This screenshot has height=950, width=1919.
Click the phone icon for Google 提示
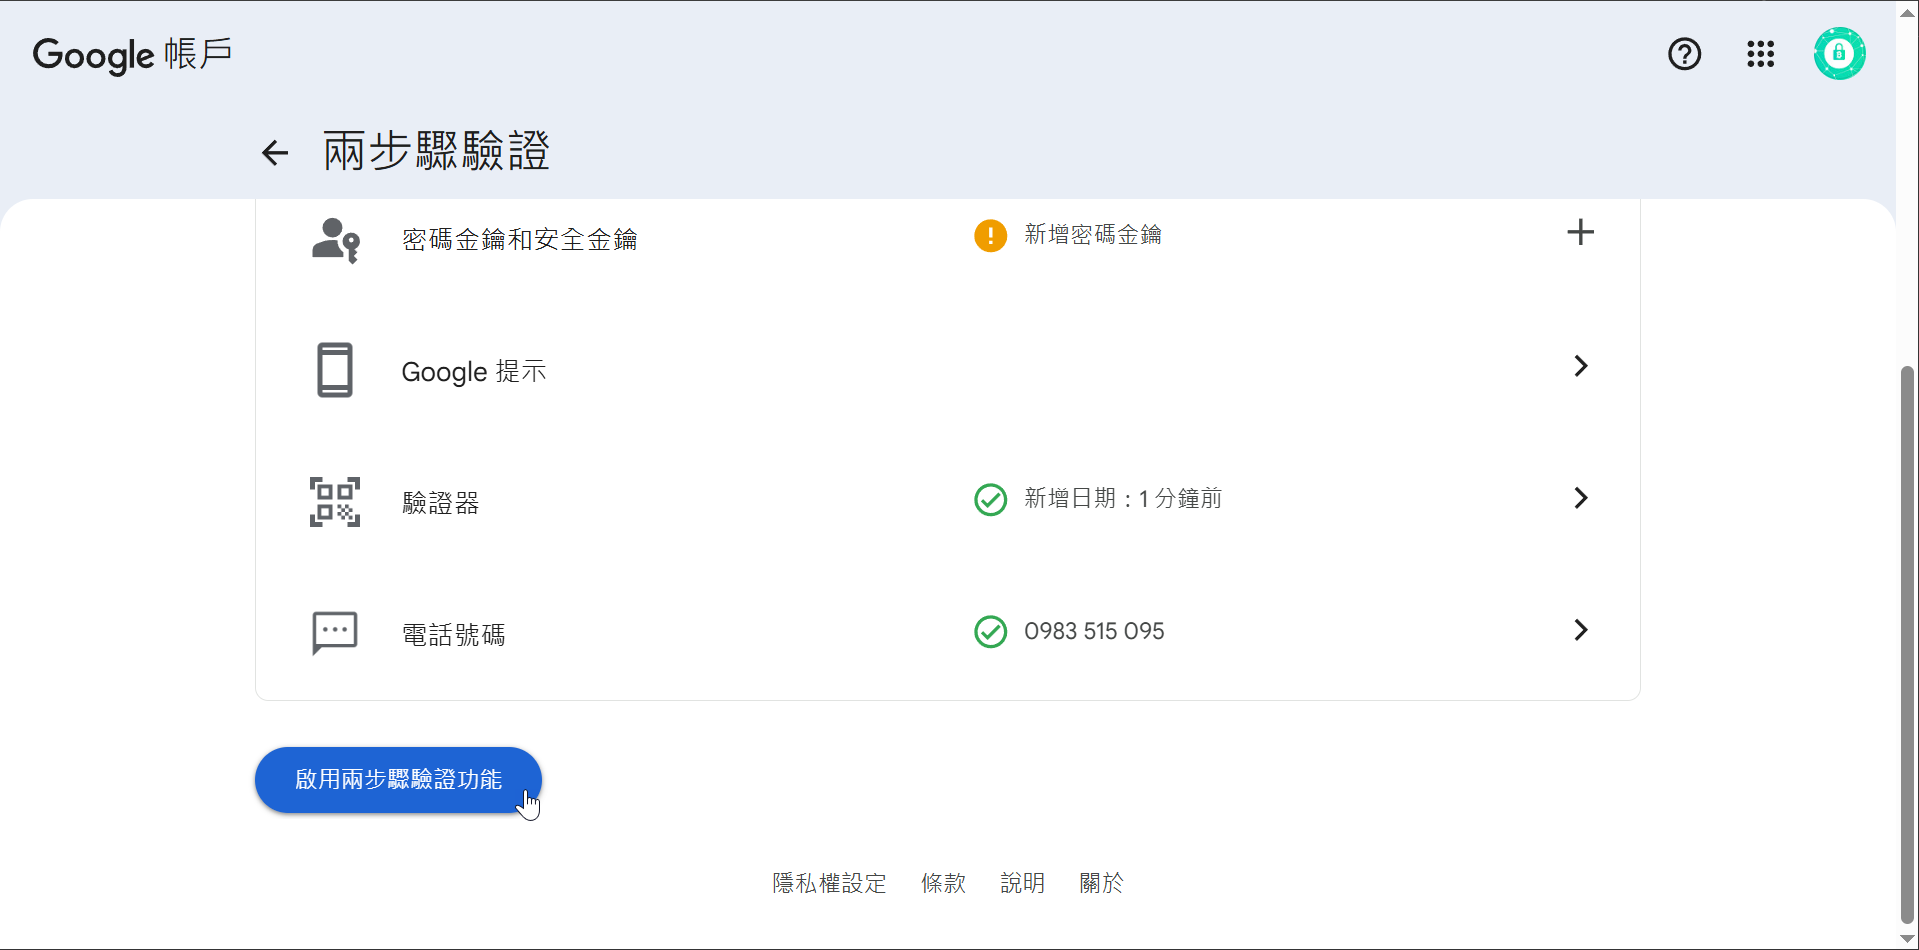click(335, 370)
